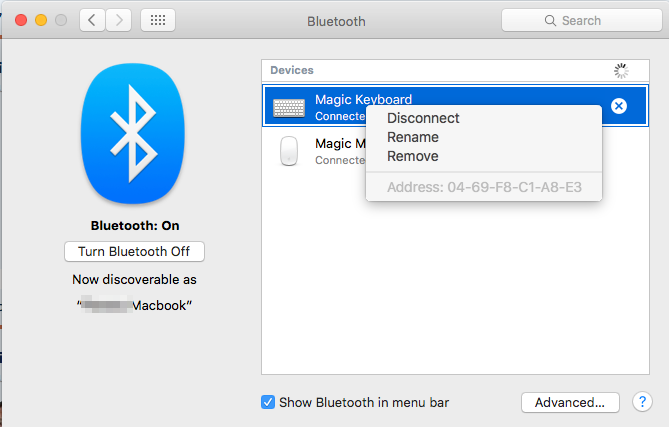Go back with the left arrow button
Screen dimensions: 669x427
pos(92,20)
